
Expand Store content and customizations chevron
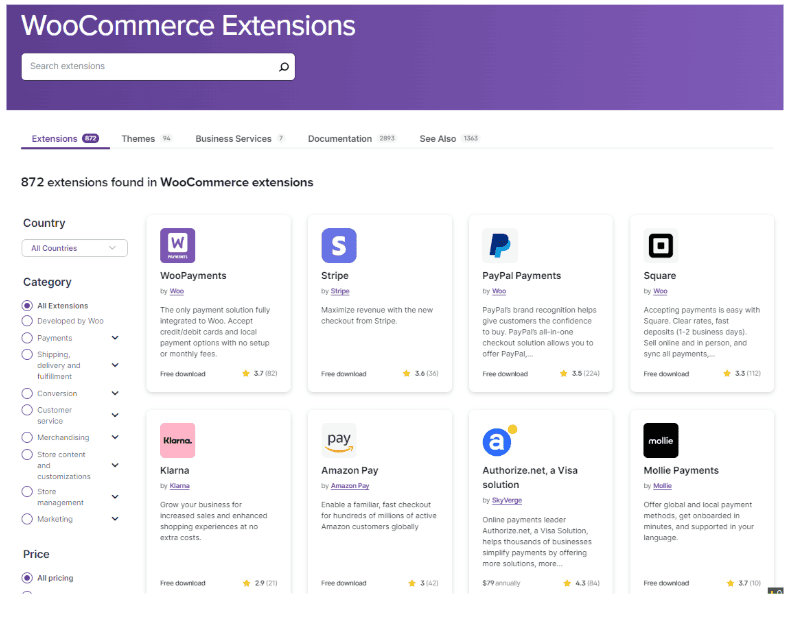click(x=115, y=465)
